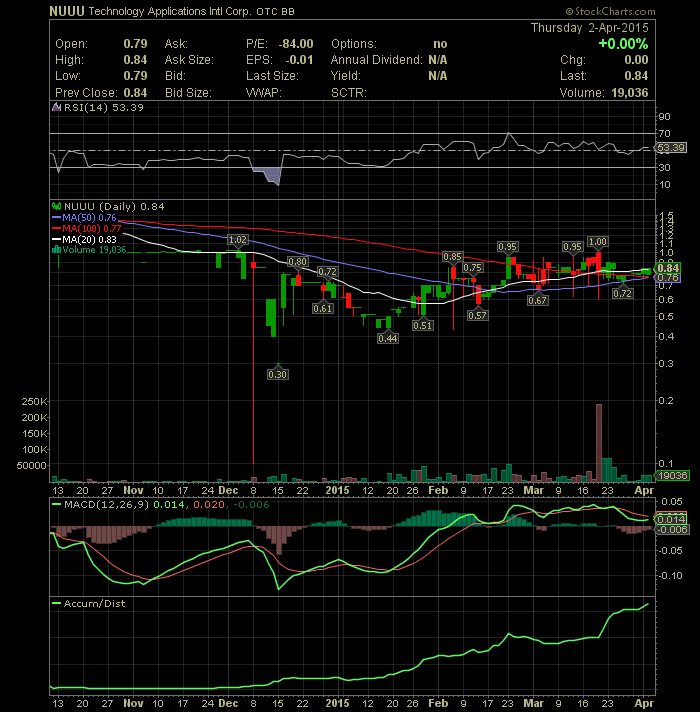
Task: Click the NUUU ticker symbol in the title
Action: 67,11
